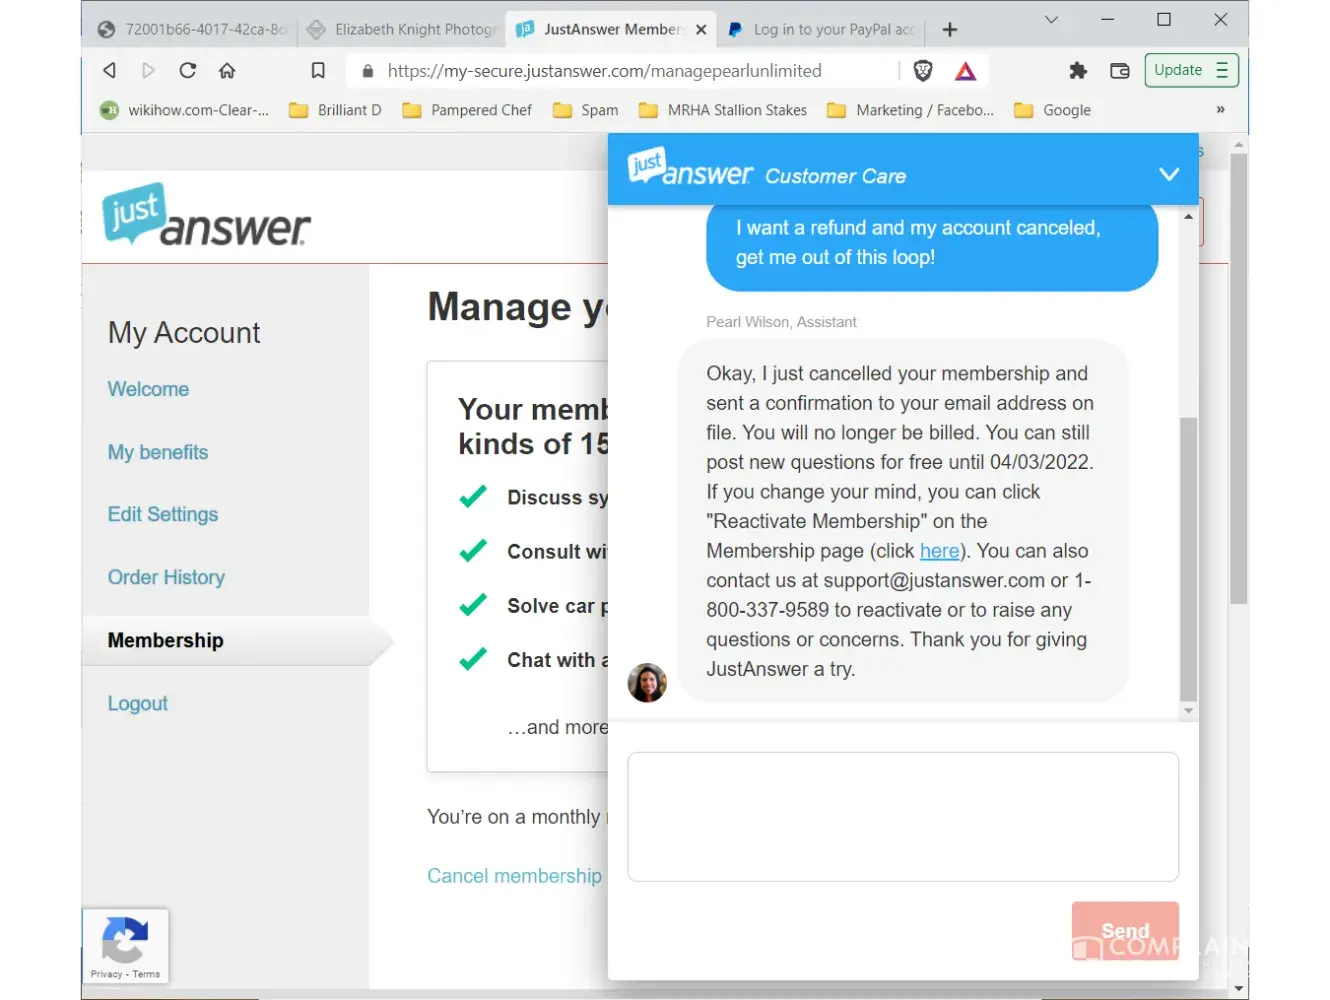Click the browser back arrow icon
Image resolution: width=1330 pixels, height=1000 pixels.
click(x=110, y=70)
